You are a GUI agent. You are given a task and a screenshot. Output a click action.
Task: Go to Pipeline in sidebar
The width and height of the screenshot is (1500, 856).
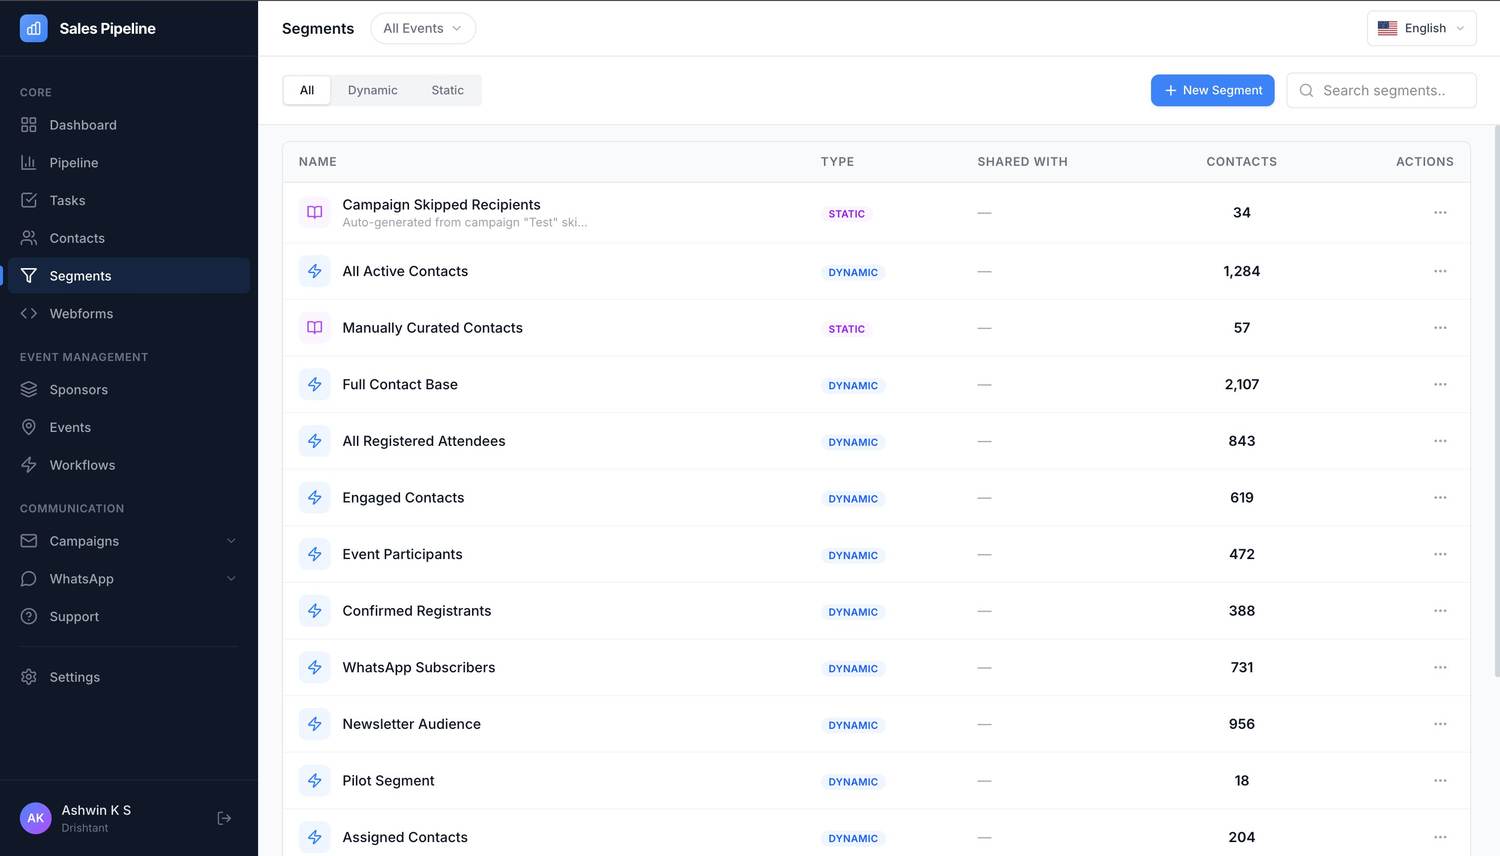(x=129, y=163)
